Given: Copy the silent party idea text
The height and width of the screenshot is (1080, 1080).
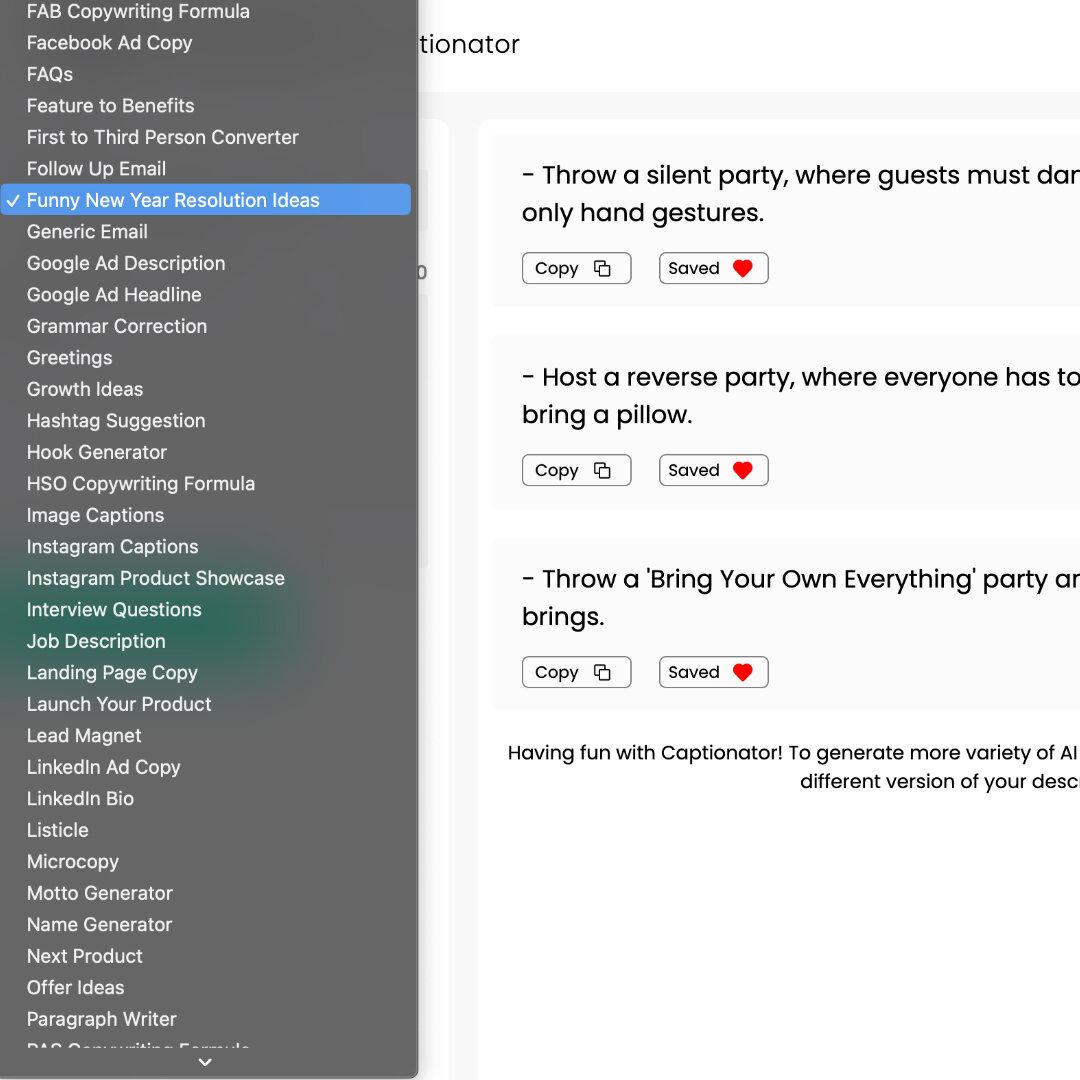Looking at the screenshot, I should [x=577, y=269].
